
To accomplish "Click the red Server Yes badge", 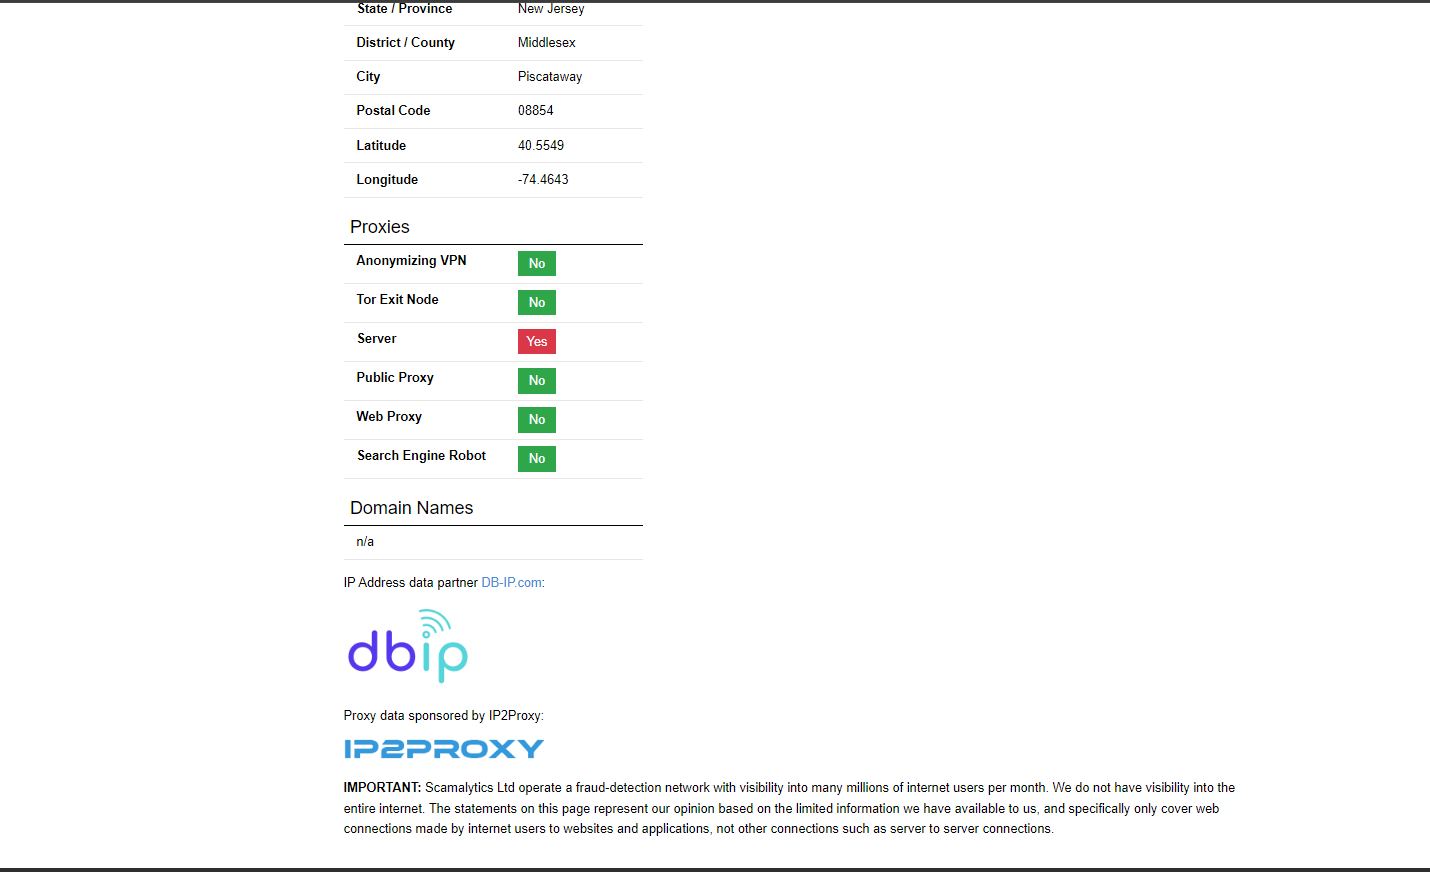I will pyautogui.click(x=536, y=342).
